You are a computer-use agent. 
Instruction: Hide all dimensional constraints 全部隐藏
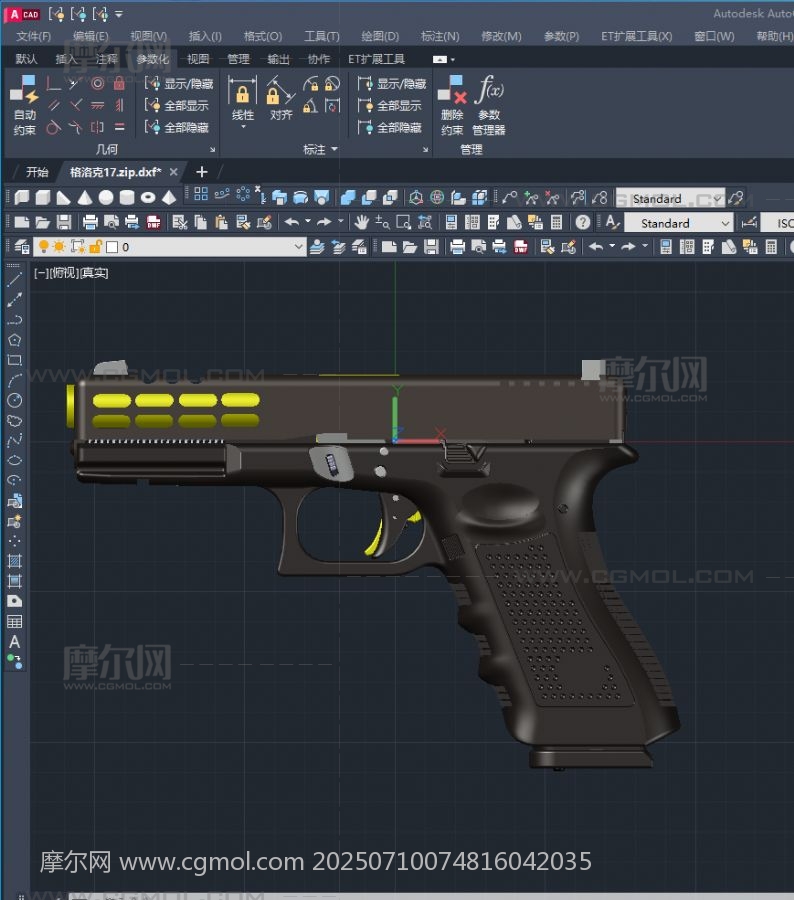click(389, 127)
